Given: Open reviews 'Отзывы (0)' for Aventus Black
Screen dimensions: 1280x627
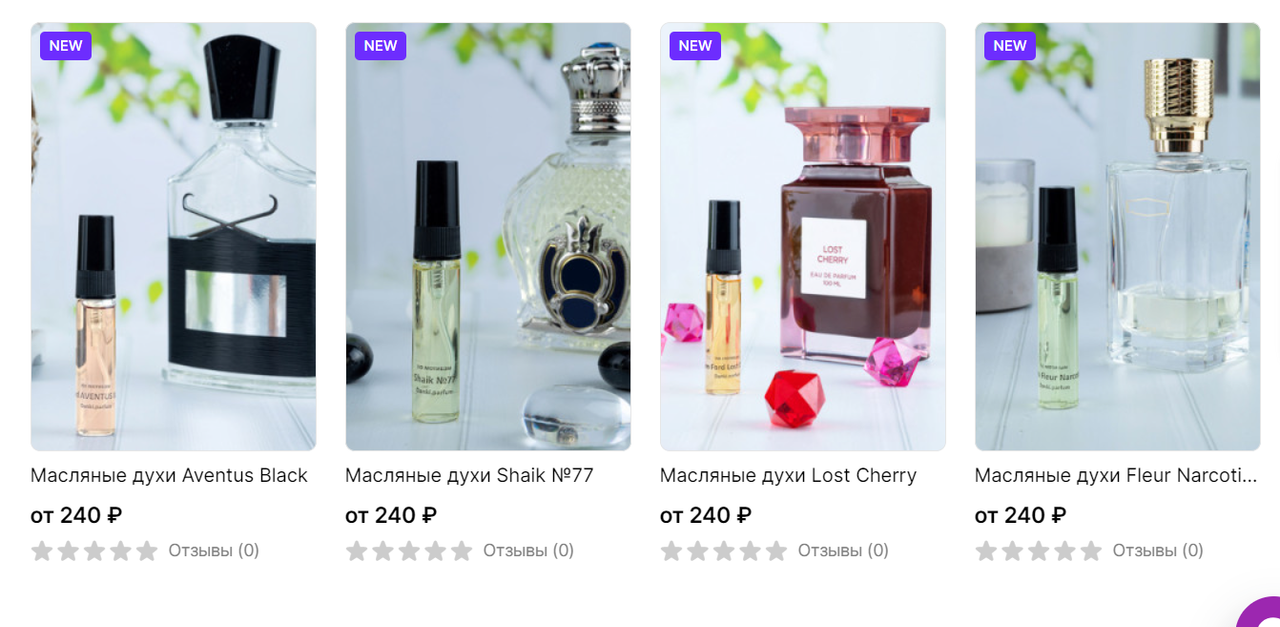Looking at the screenshot, I should (x=214, y=550).
